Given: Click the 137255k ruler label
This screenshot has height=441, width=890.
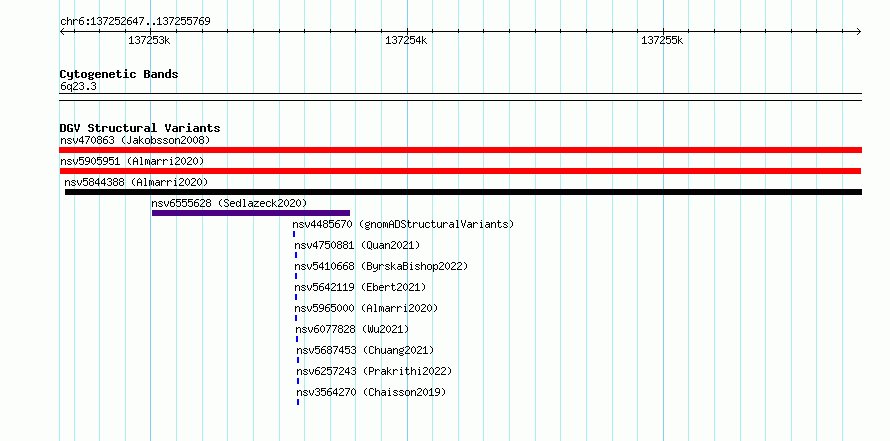Looking at the screenshot, I should click(x=662, y=40).
